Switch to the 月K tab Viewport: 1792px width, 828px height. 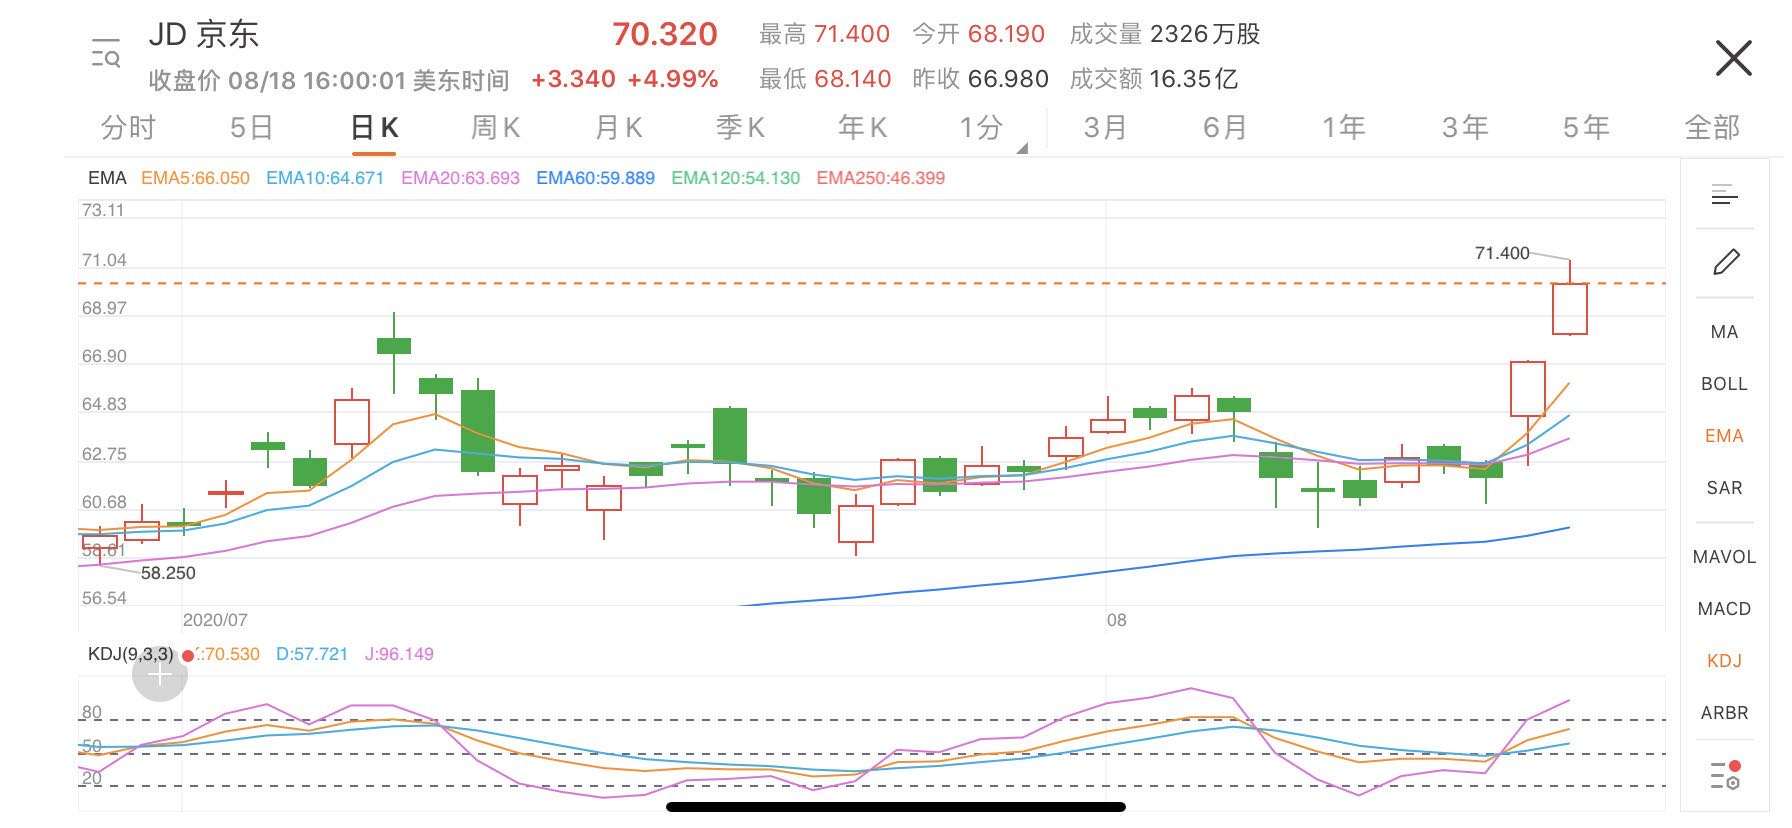(x=618, y=127)
